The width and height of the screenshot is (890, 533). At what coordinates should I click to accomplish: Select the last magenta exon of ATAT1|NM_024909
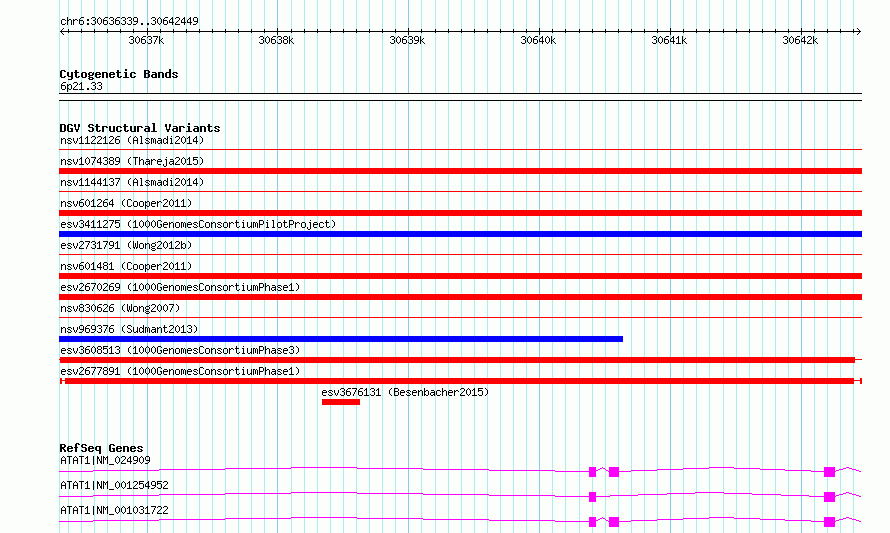pos(829,472)
